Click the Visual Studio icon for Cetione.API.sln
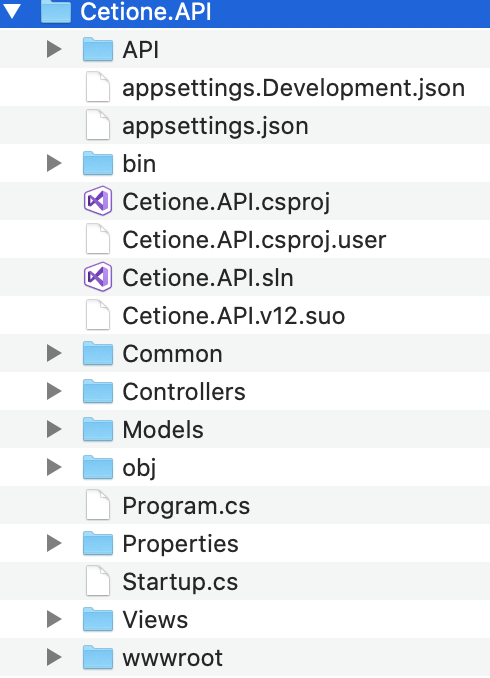490x678 pixels. 98,277
